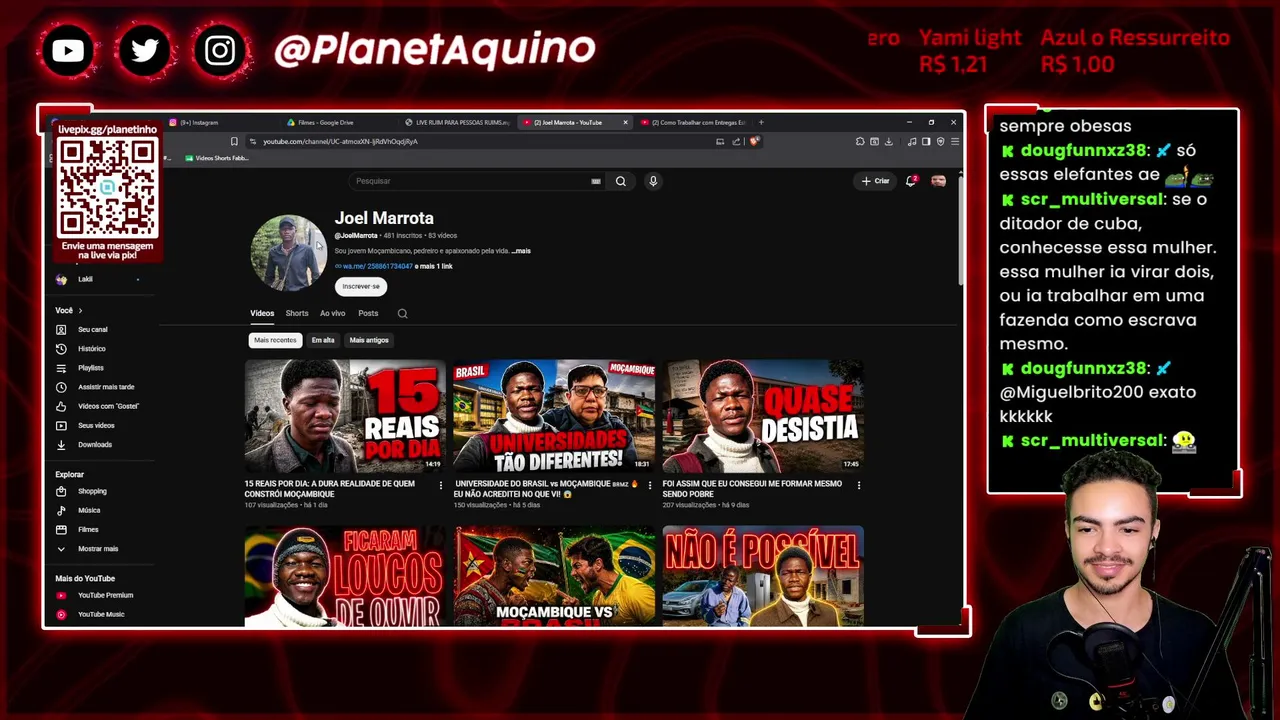Select the Mais recentes filter chip
Viewport: 1280px width, 720px height.
pyautogui.click(x=275, y=340)
